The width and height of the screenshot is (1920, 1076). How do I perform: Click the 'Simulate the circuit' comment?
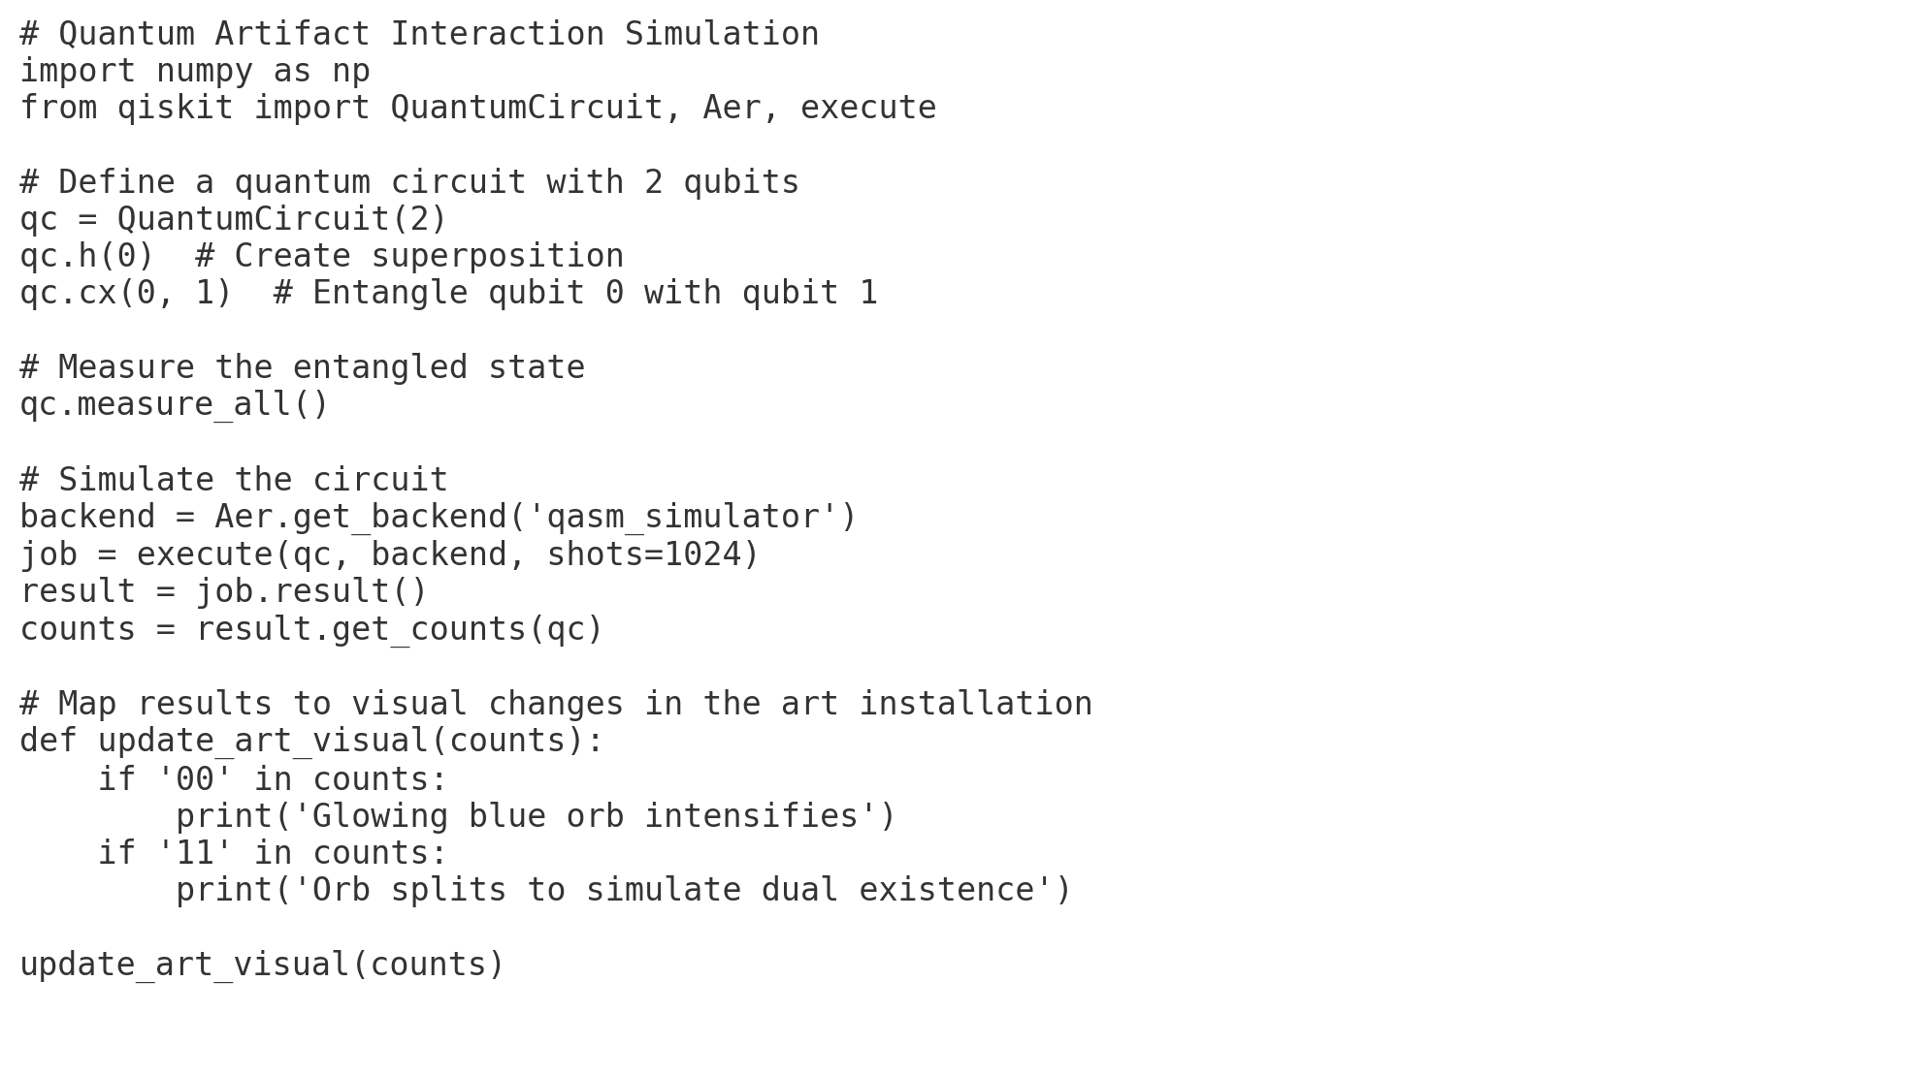(x=234, y=480)
